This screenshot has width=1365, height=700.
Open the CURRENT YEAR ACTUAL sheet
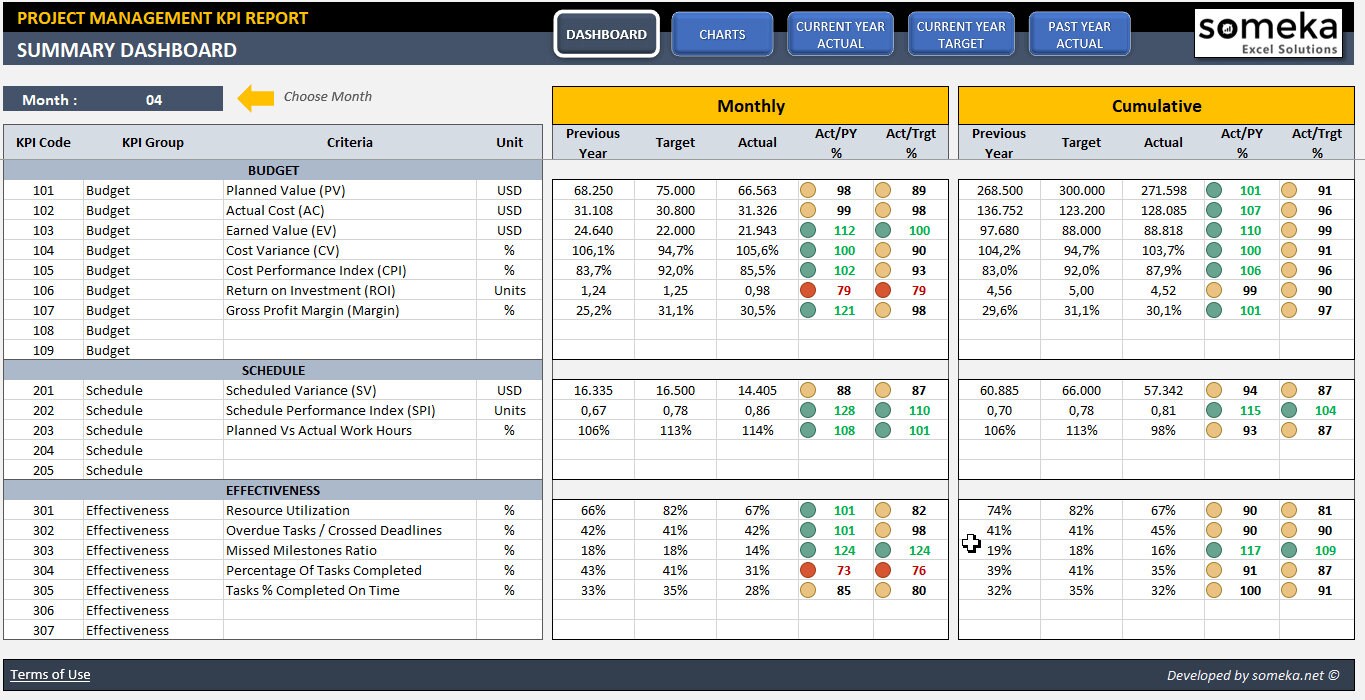840,33
